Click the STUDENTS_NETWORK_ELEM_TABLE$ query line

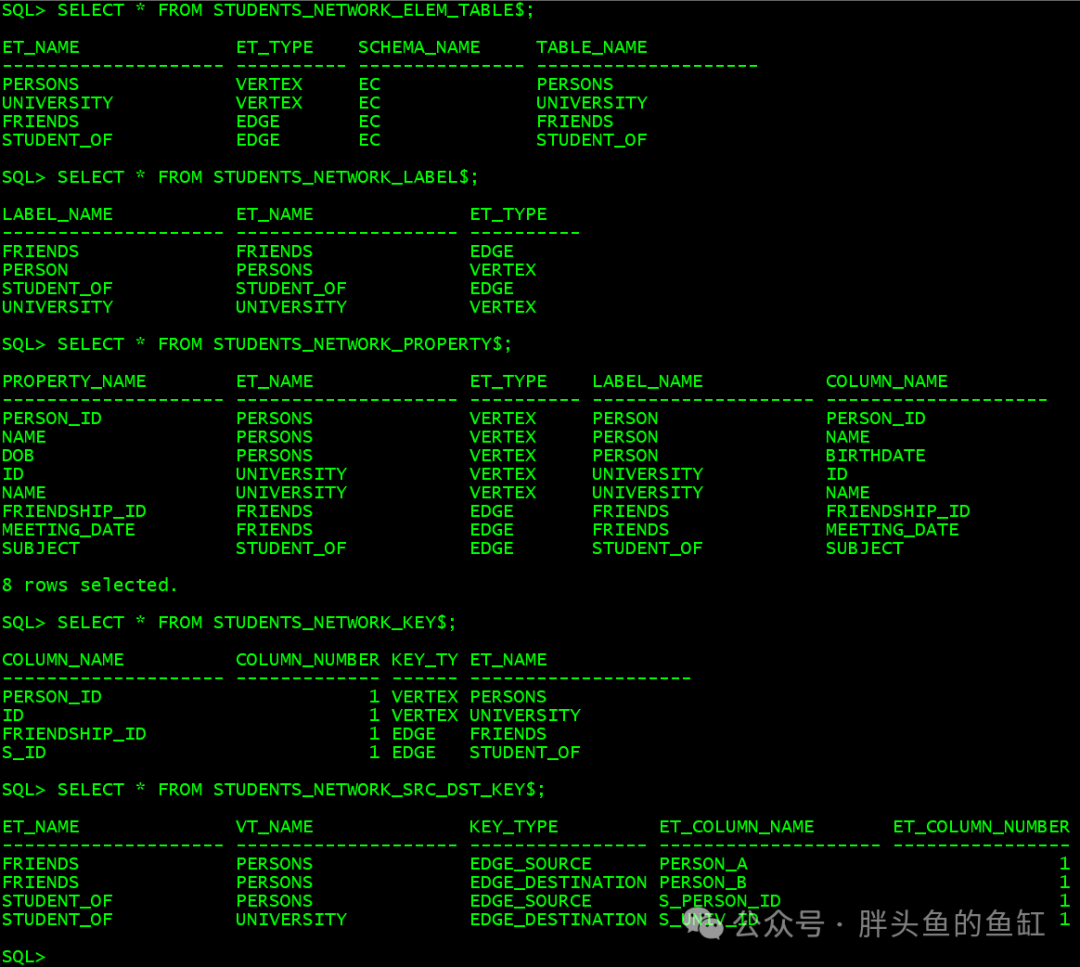coord(267,10)
